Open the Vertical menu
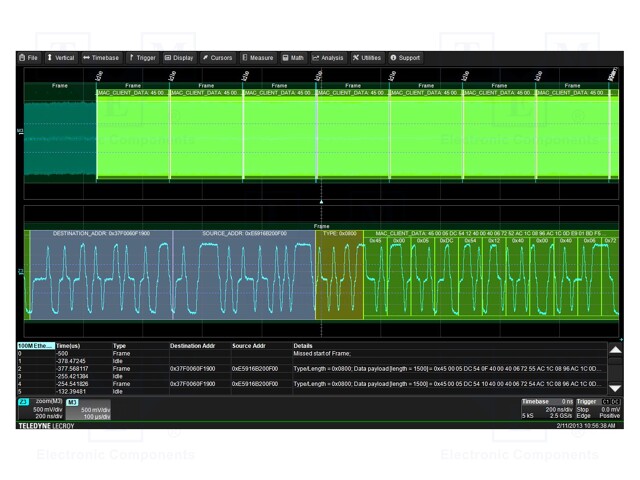The width and height of the screenshot is (640, 480). tap(61, 58)
